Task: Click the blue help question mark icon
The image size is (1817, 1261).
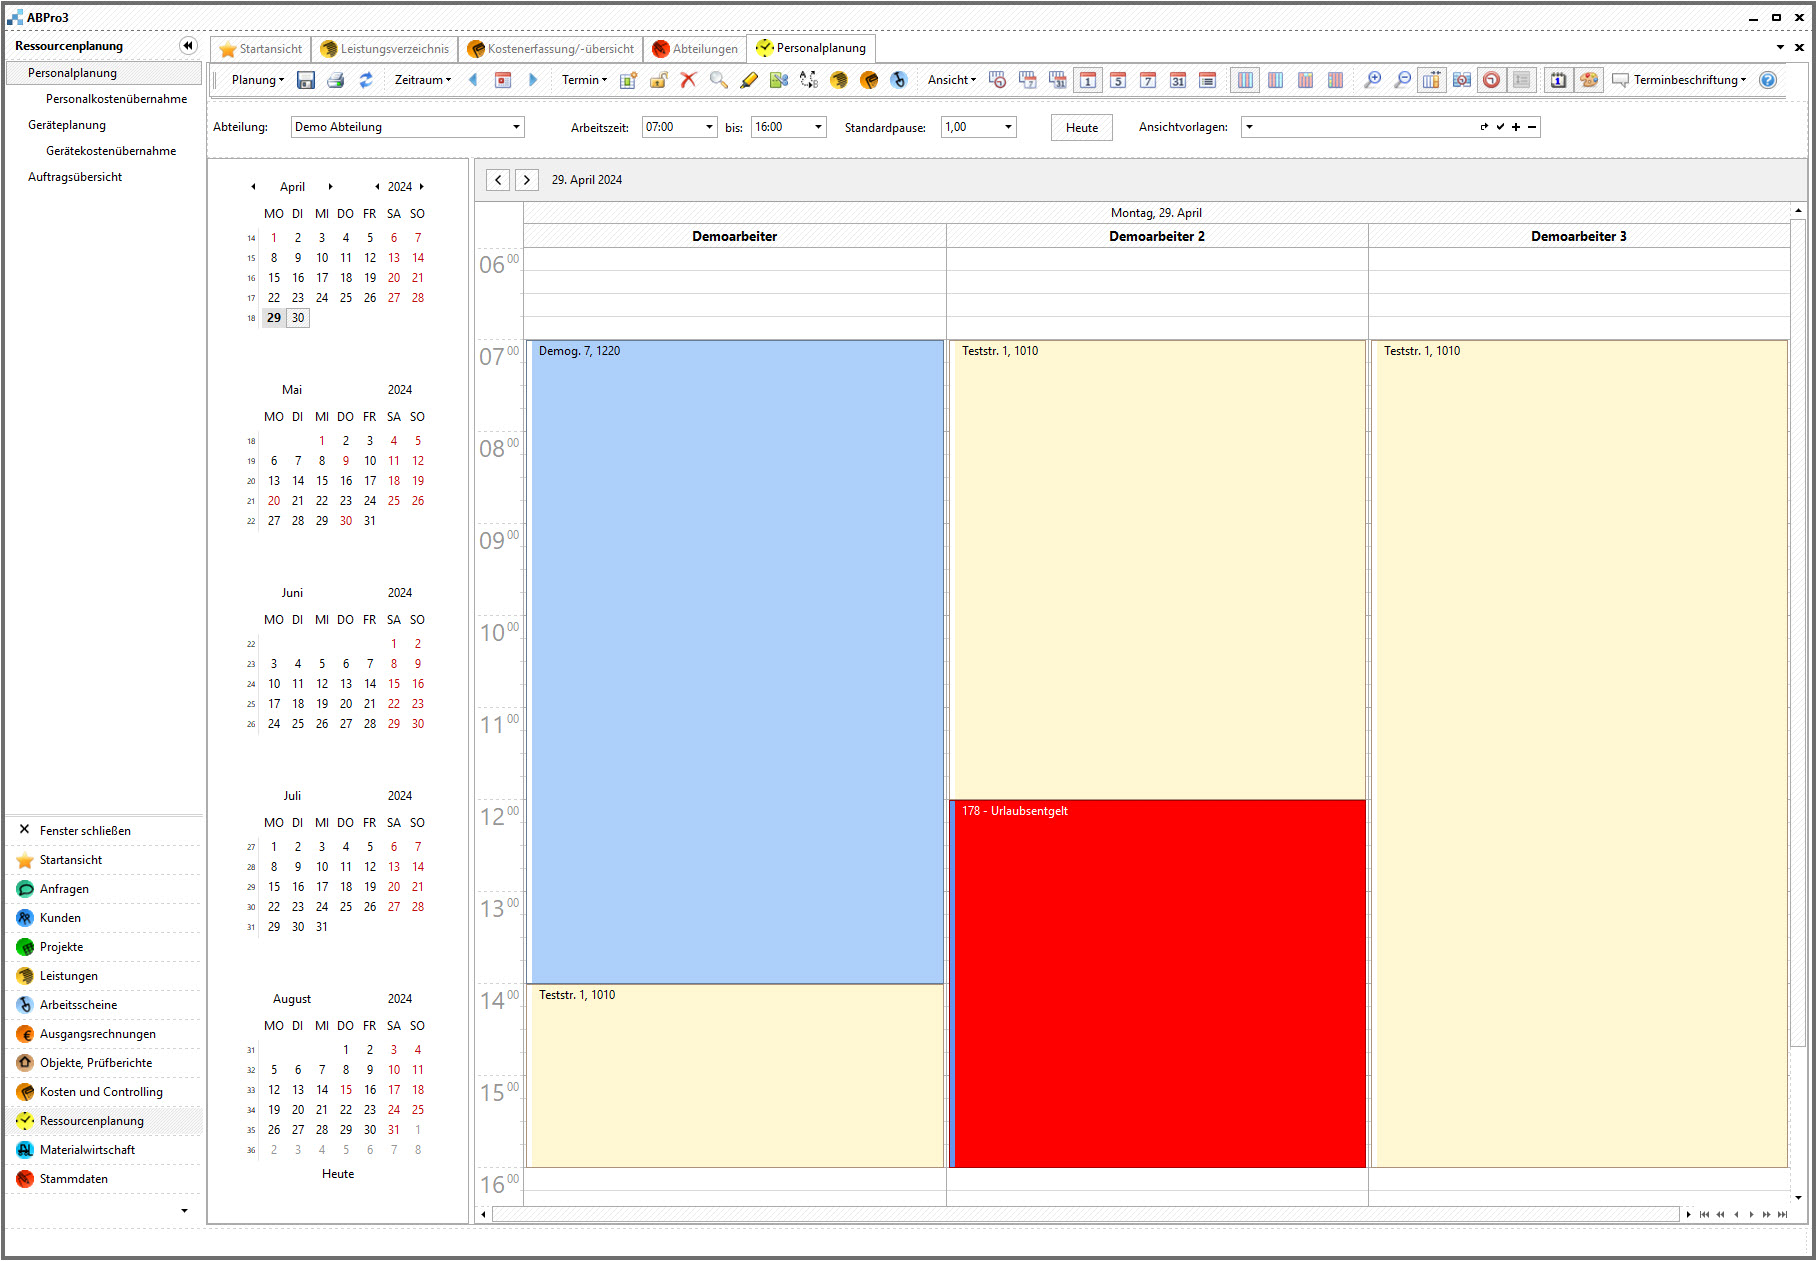Action: pyautogui.click(x=1768, y=80)
